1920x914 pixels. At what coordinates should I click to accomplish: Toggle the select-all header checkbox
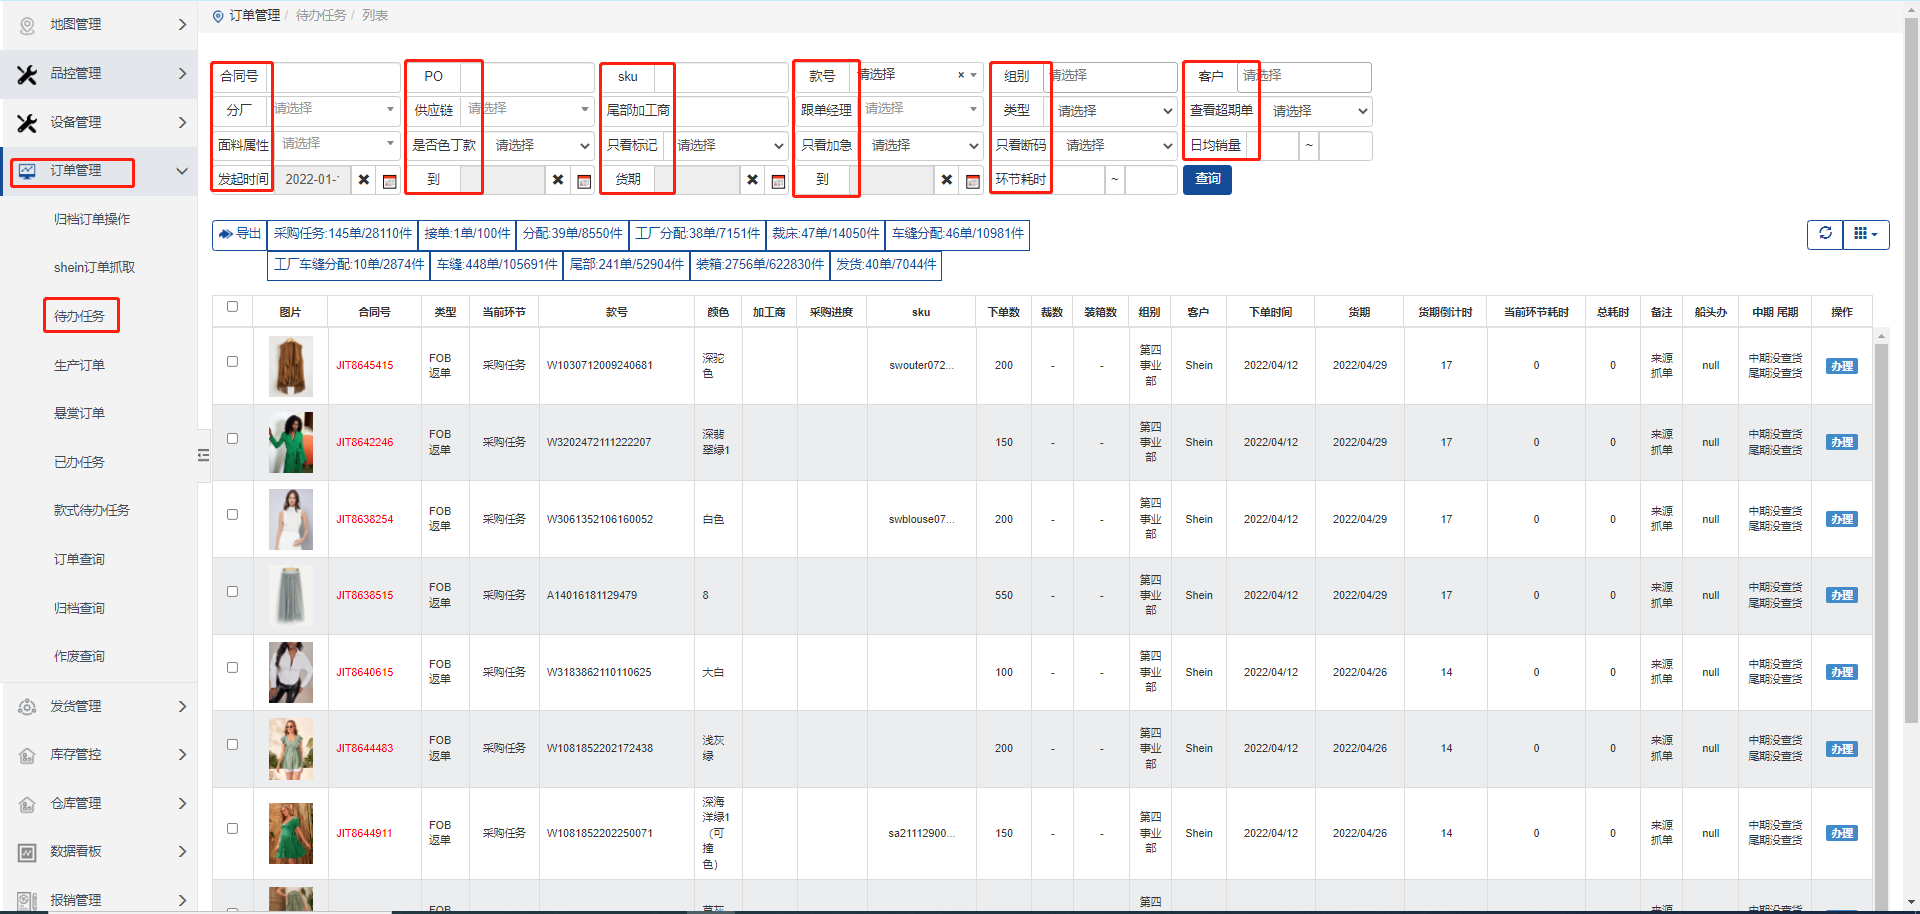coord(232,307)
